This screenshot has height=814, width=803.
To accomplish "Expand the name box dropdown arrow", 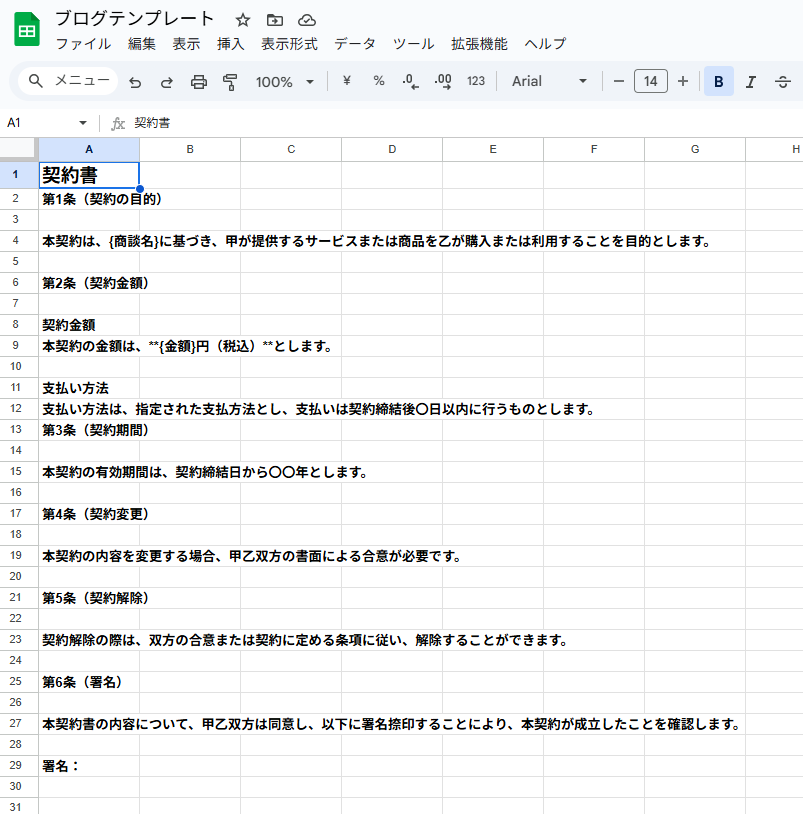I will pyautogui.click(x=83, y=123).
